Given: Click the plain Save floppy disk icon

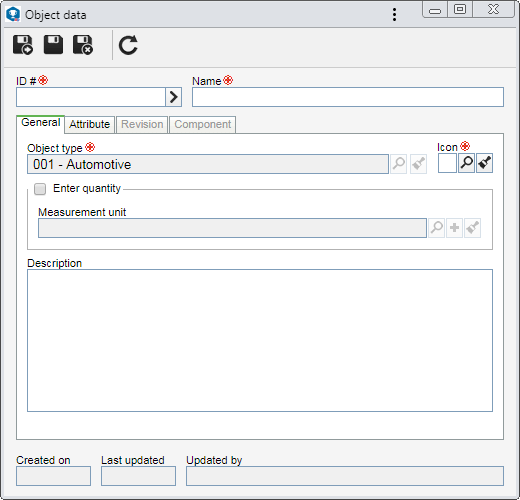Looking at the screenshot, I should click(53, 45).
